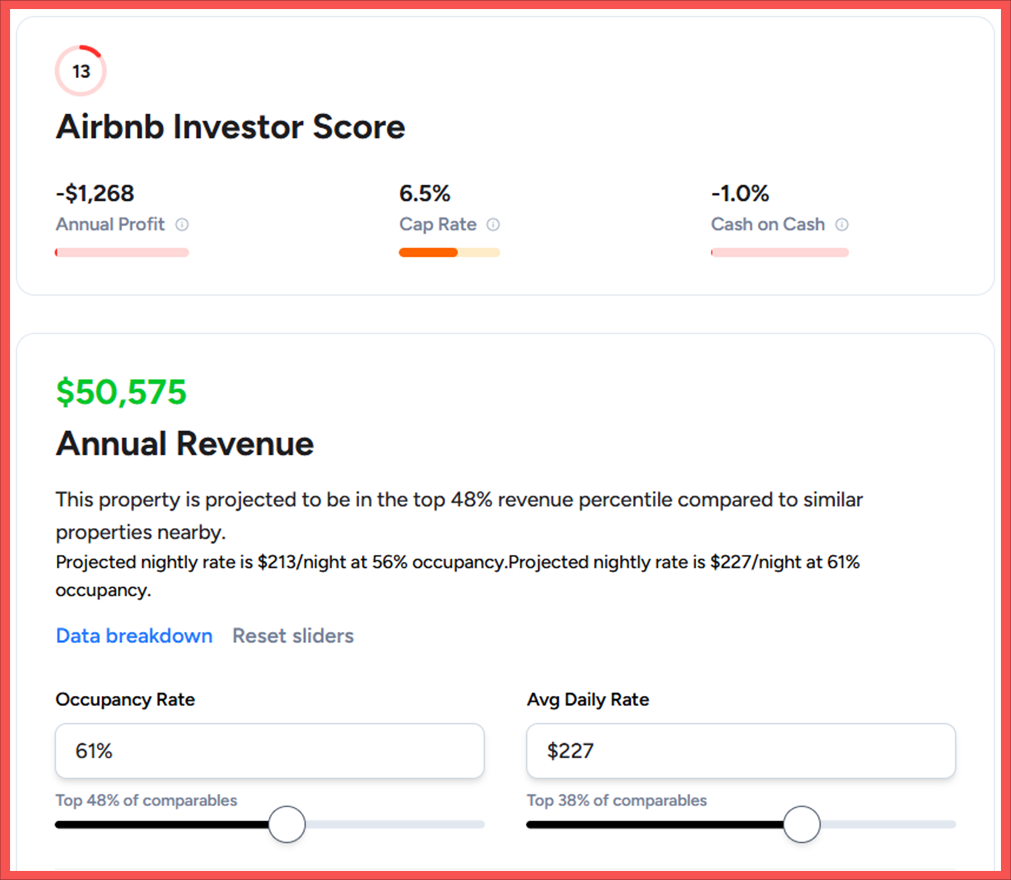Click the Occupancy Rate label
The height and width of the screenshot is (880, 1011).
click(x=125, y=699)
